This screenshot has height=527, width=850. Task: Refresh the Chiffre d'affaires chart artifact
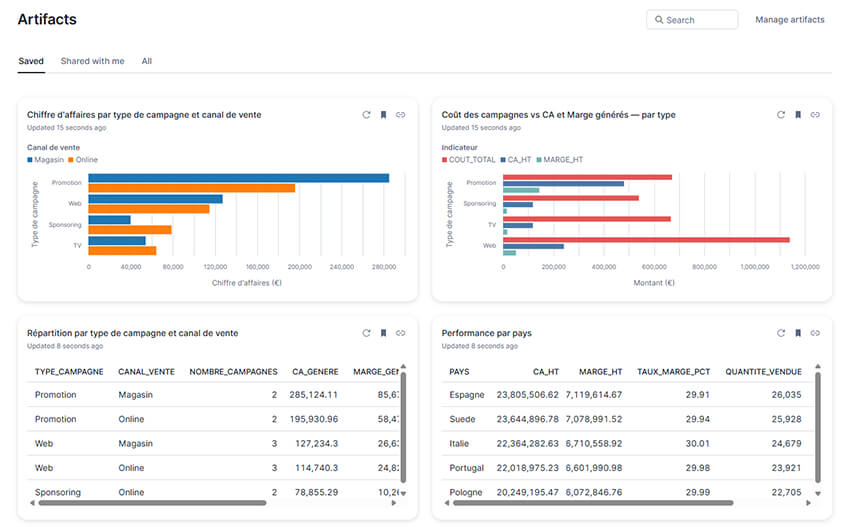[x=366, y=115]
